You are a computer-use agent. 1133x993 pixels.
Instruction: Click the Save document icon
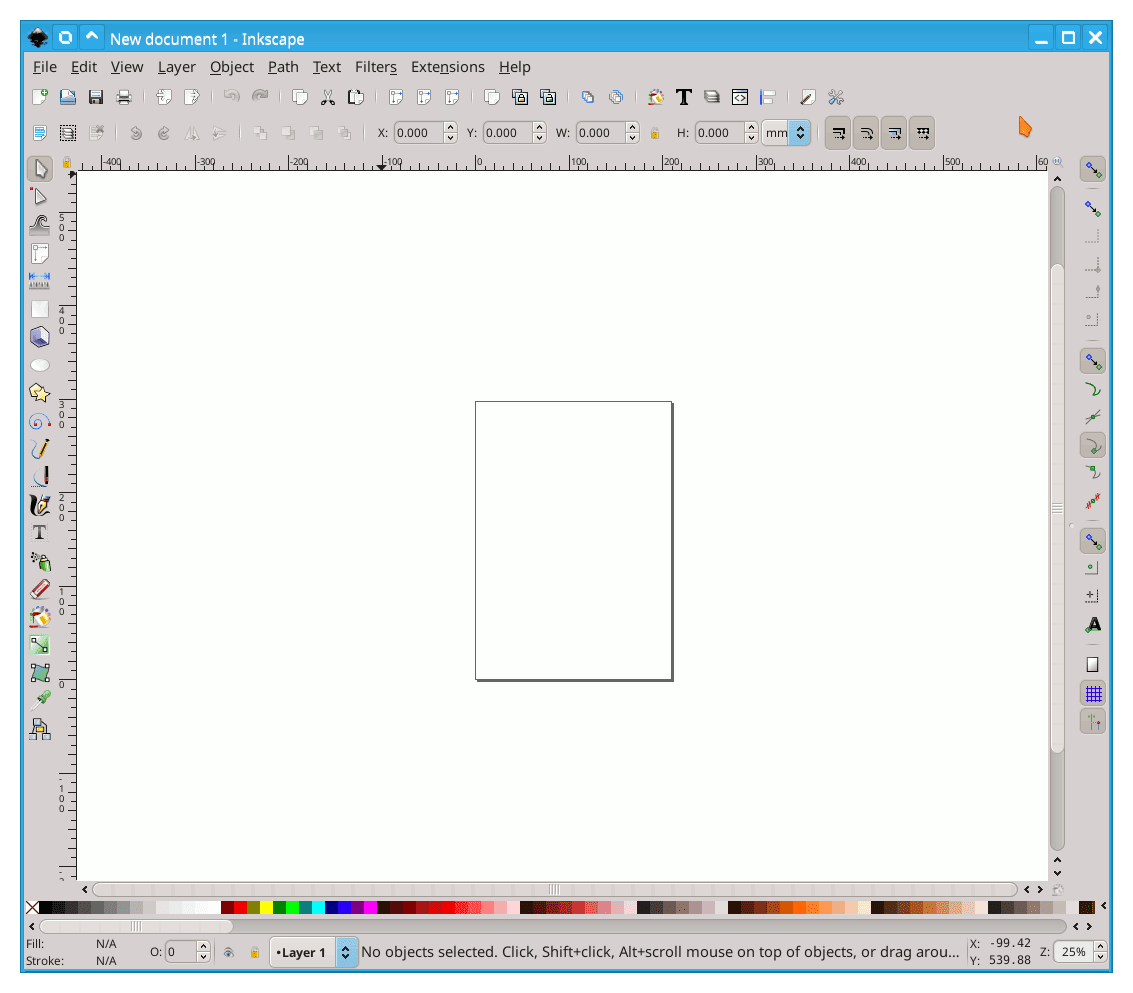(95, 97)
